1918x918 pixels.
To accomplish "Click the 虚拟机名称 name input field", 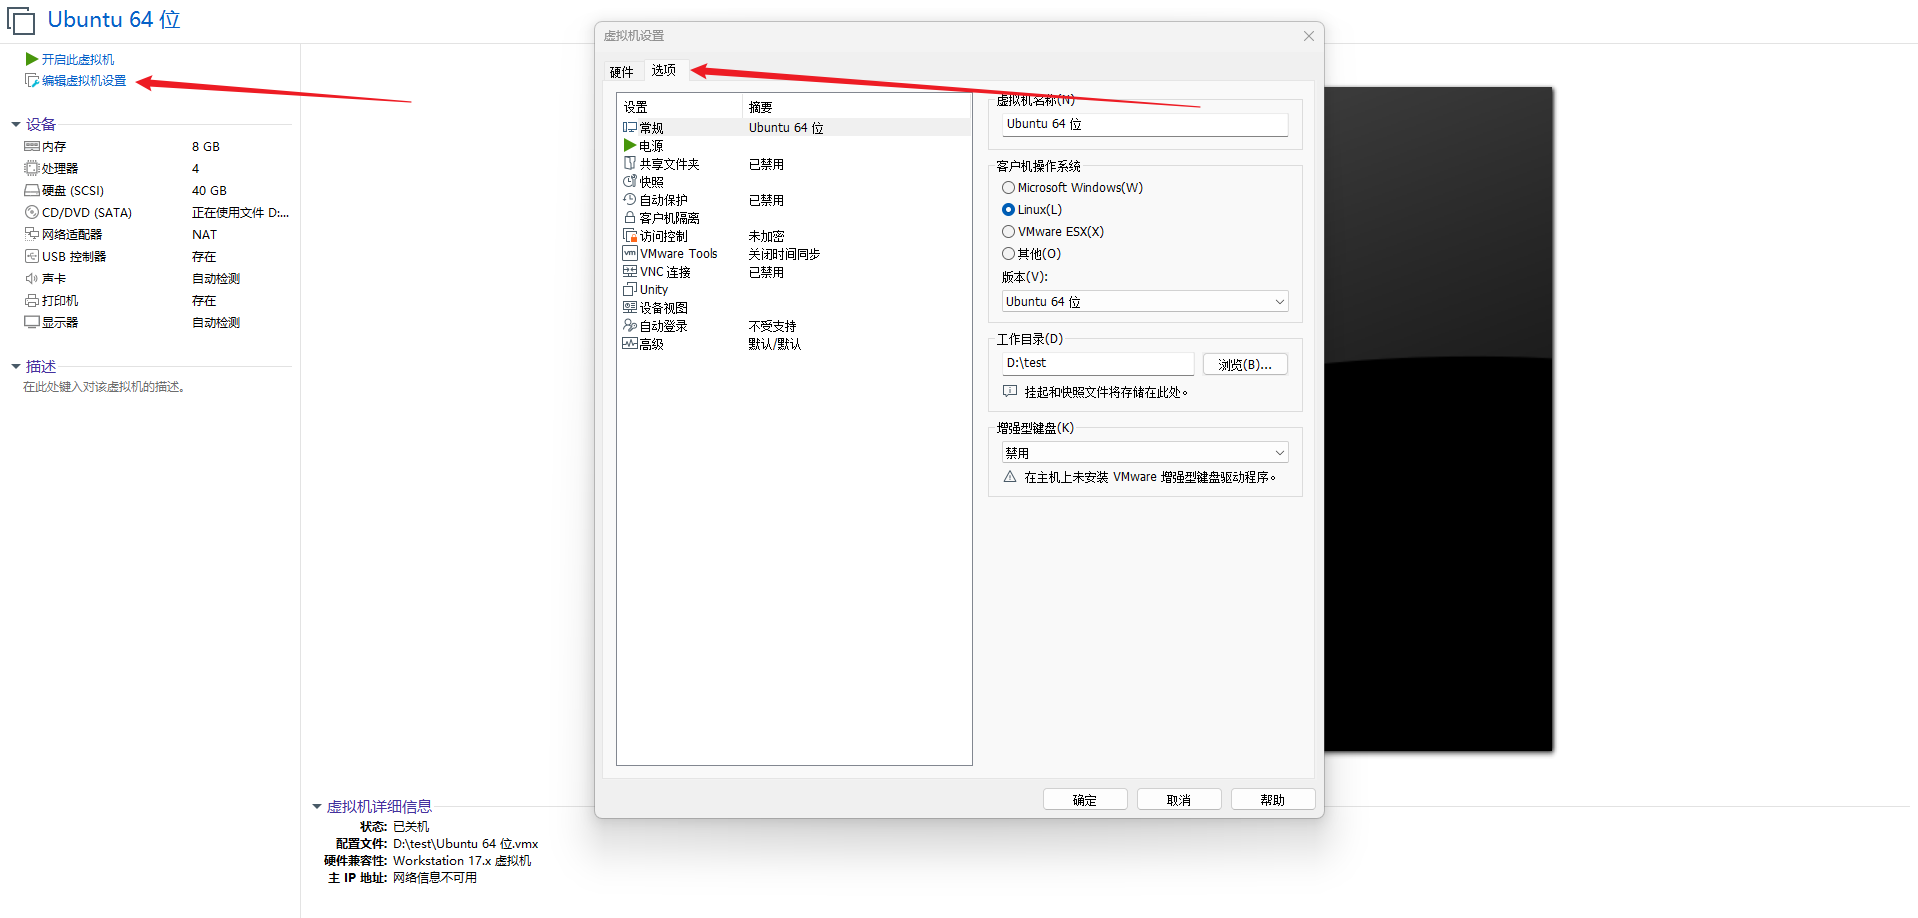I will tap(1145, 124).
